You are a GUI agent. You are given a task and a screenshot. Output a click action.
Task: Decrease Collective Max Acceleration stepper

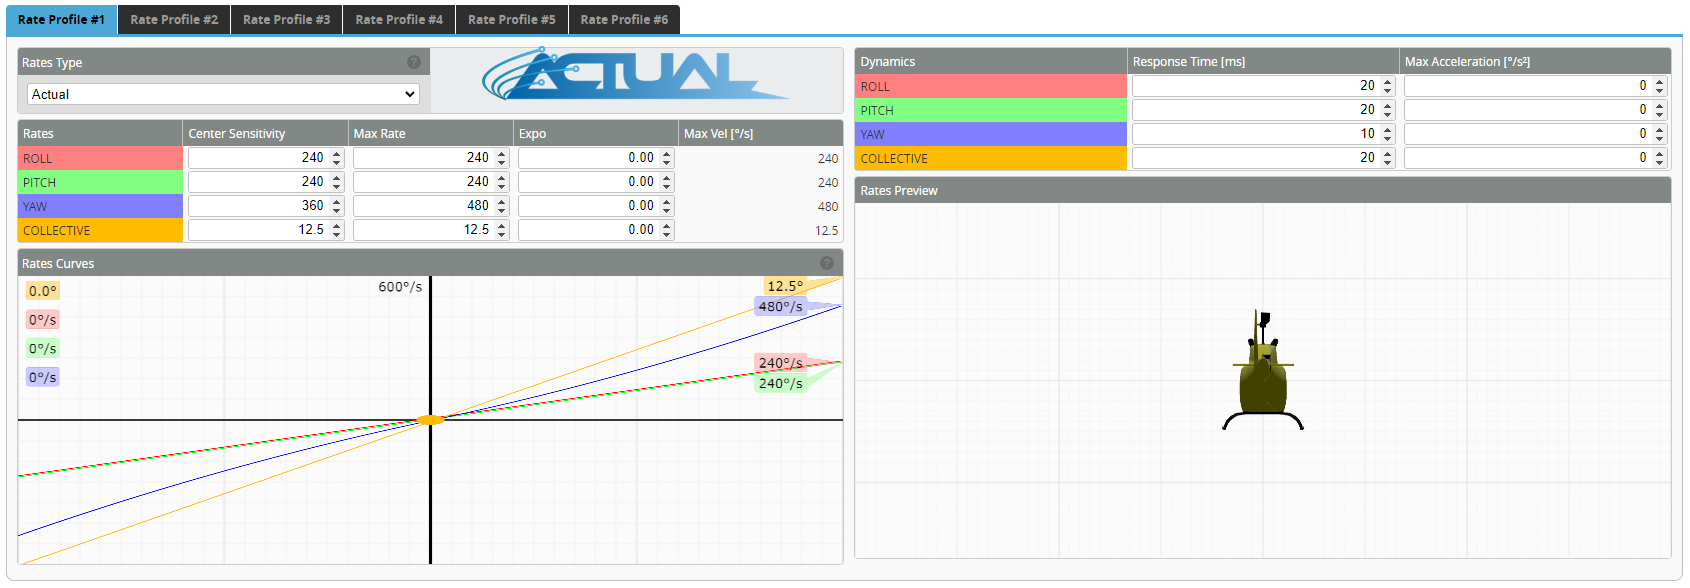[x=1659, y=162]
